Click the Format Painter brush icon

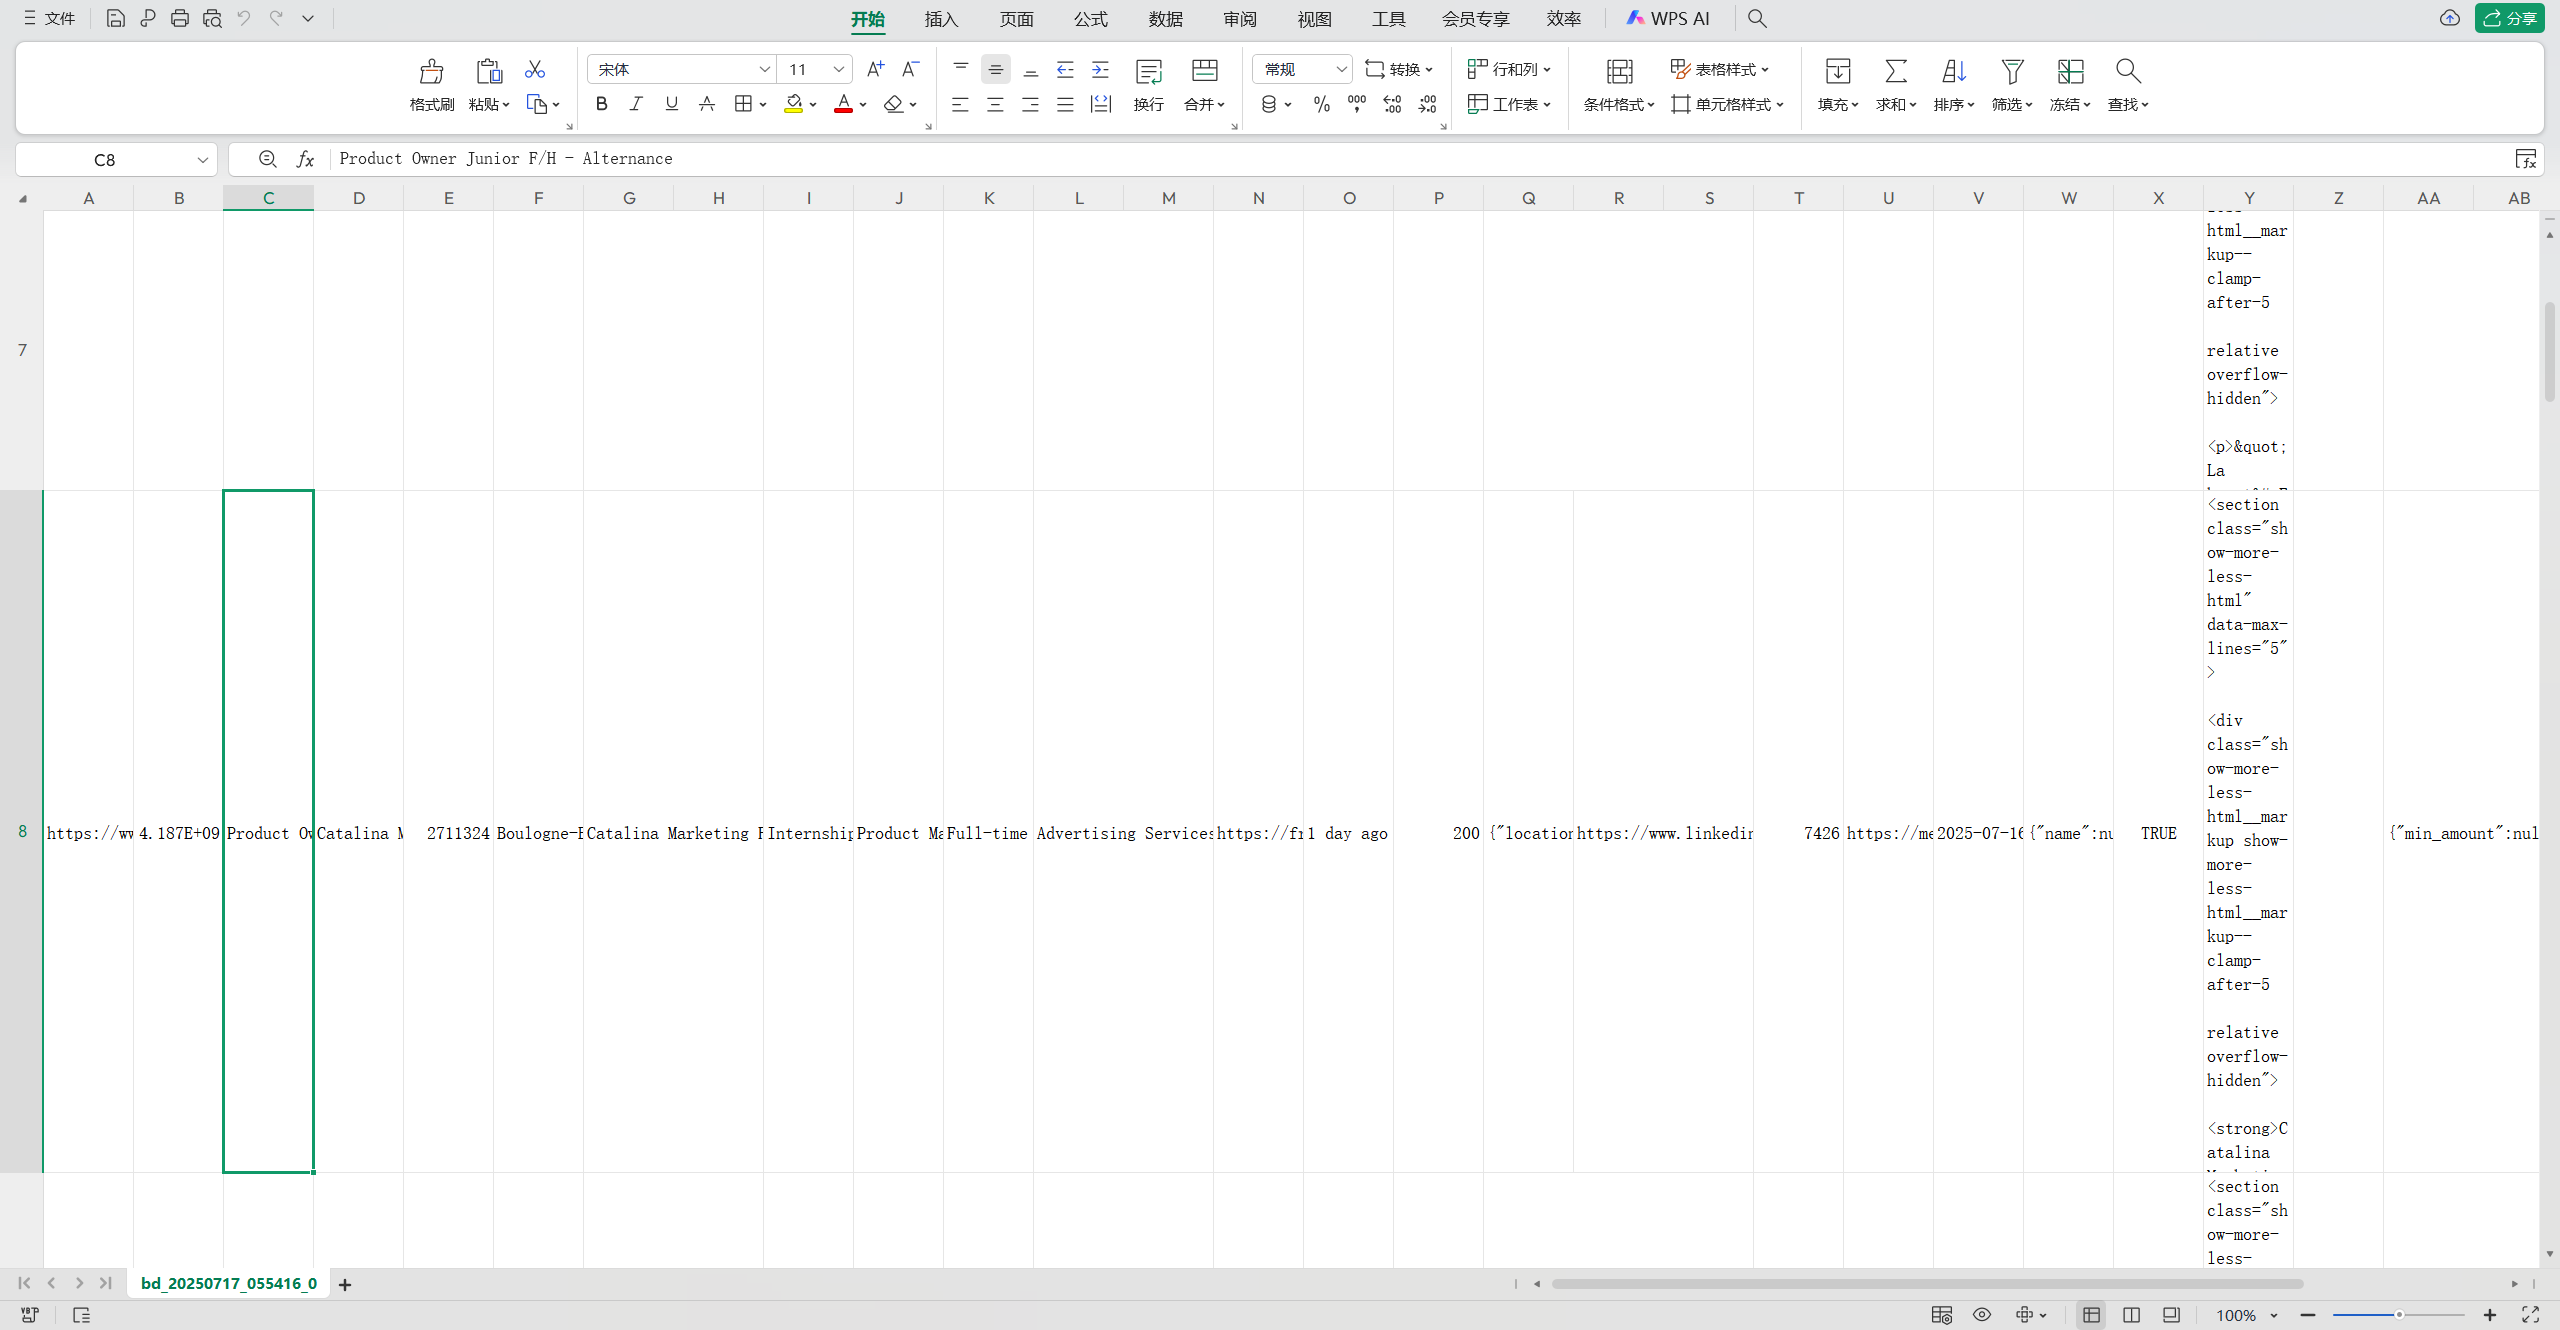[x=431, y=72]
